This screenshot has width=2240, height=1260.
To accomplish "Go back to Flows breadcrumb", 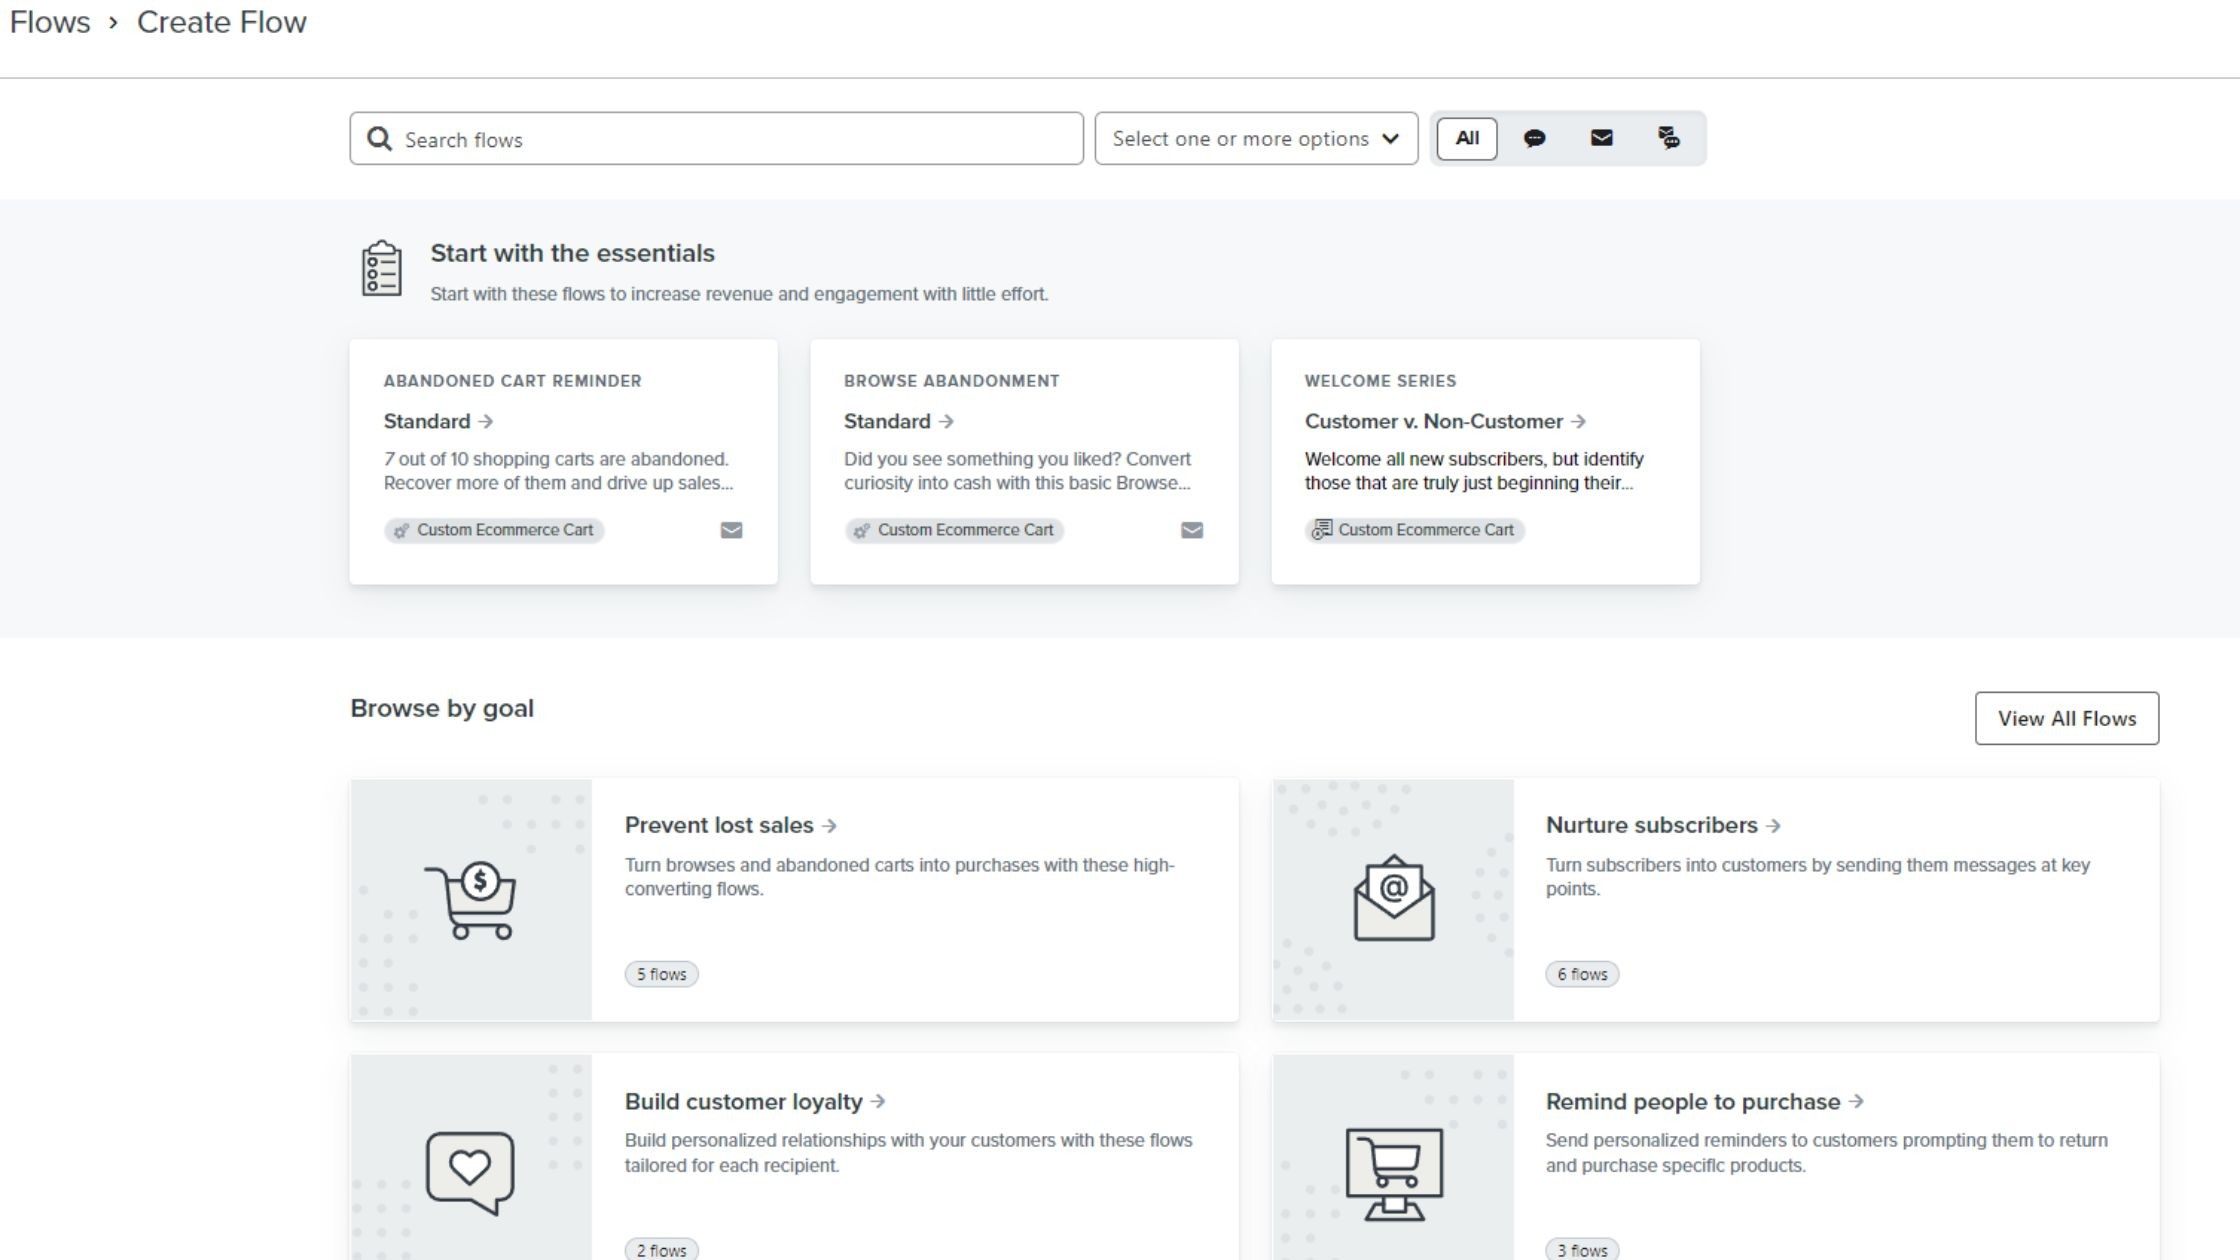I will tap(50, 22).
